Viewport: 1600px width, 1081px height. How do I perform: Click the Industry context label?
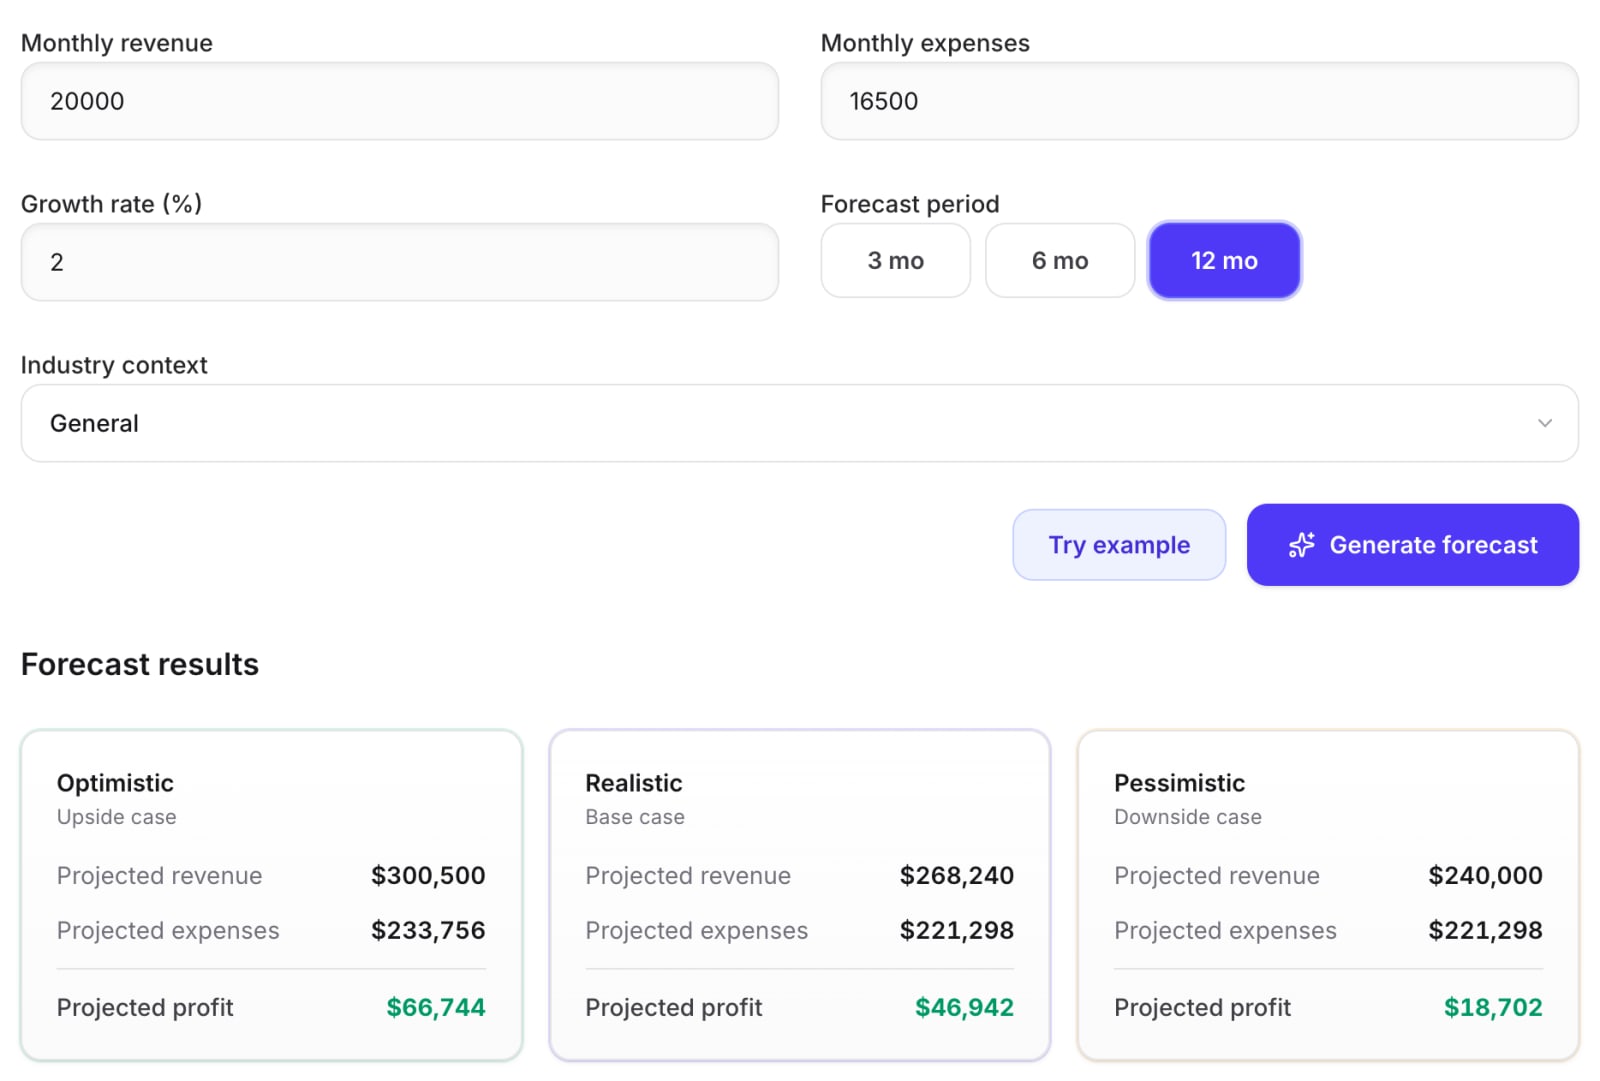pyautogui.click(x=114, y=365)
